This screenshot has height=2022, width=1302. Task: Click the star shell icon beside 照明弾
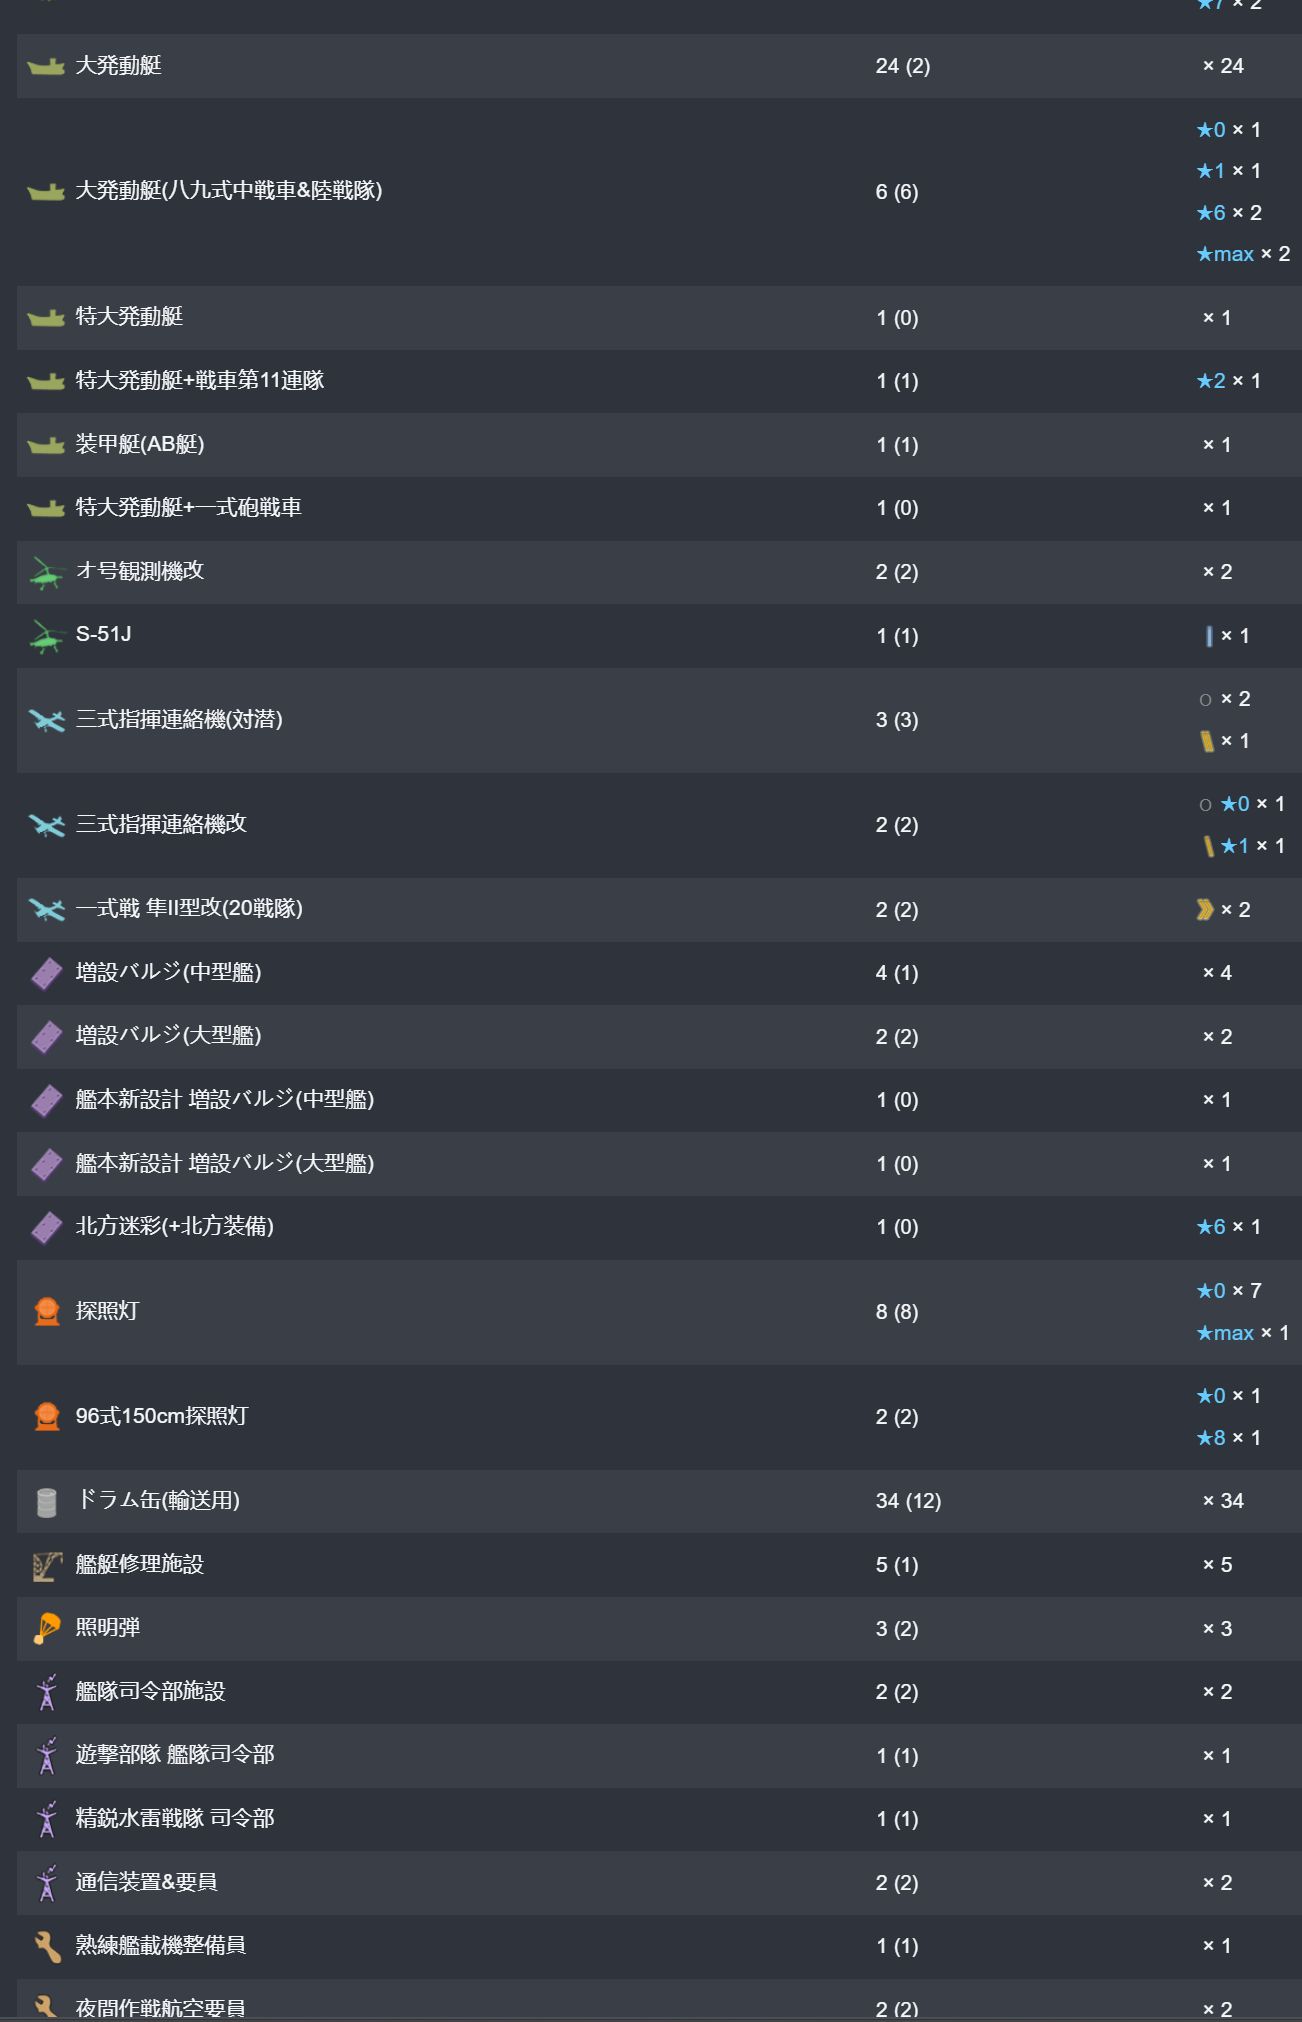(x=46, y=1628)
